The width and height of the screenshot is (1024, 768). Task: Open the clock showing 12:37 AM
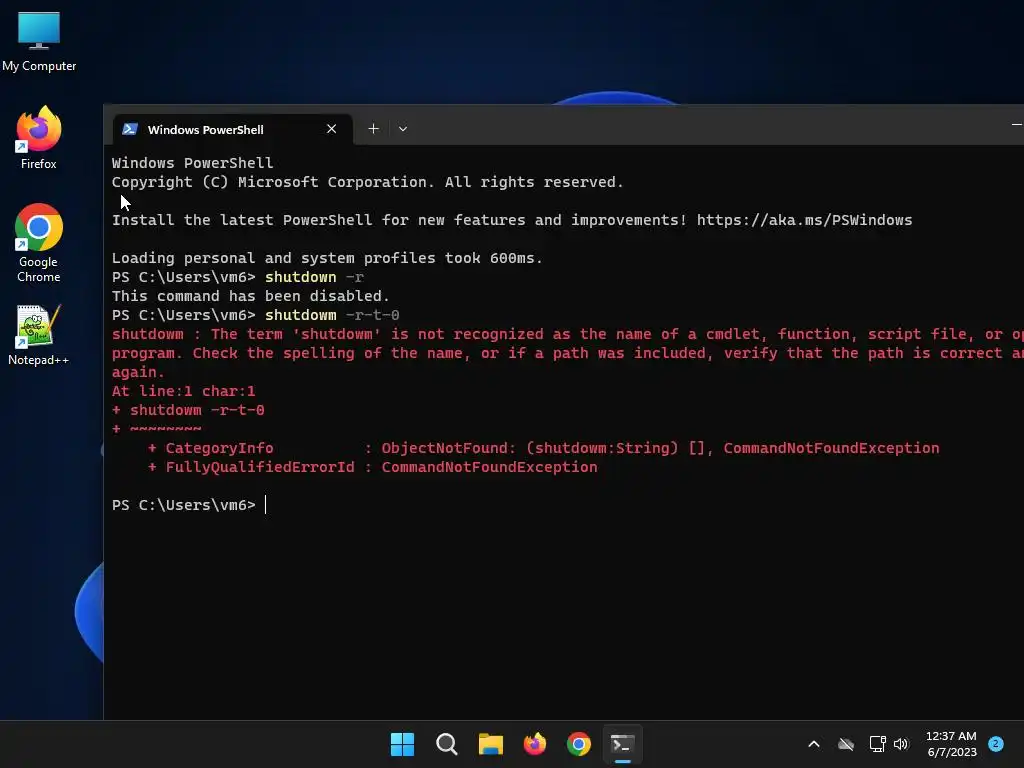pyautogui.click(x=952, y=744)
